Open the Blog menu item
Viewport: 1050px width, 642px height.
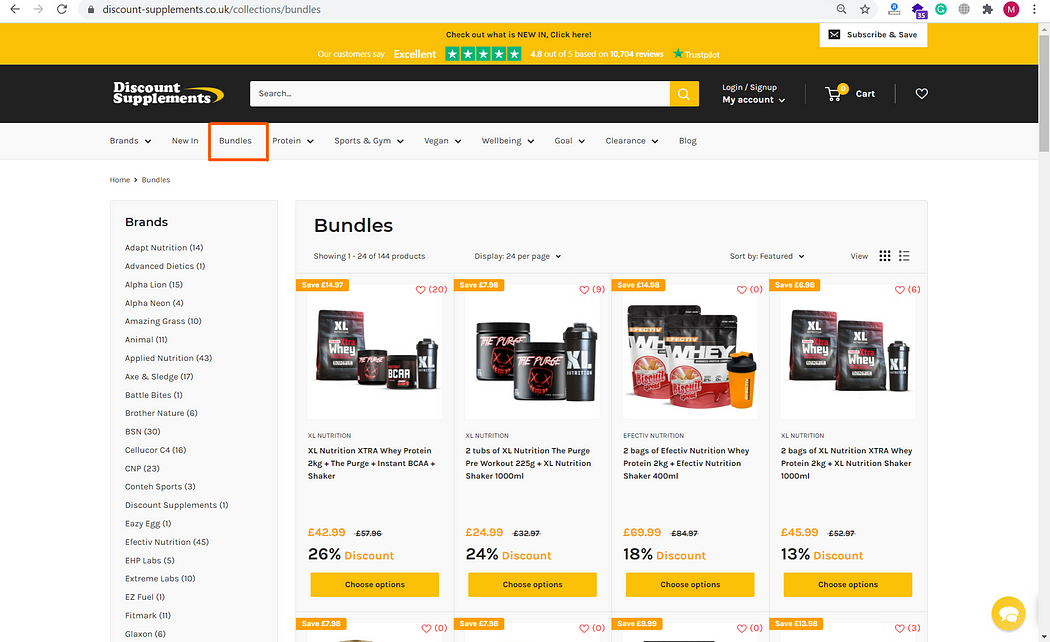pos(688,141)
